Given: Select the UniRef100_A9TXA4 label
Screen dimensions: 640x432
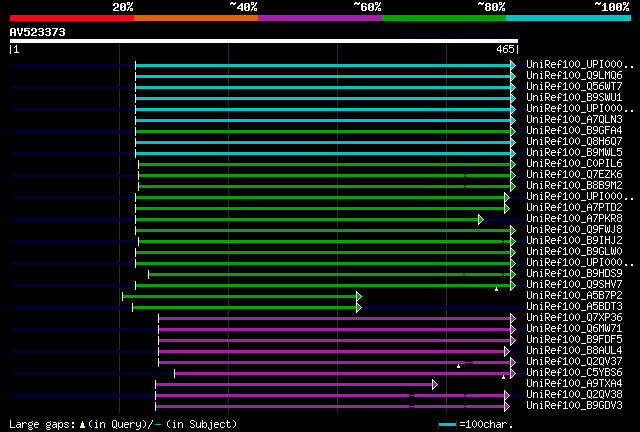Looking at the screenshot, I should [574, 384].
